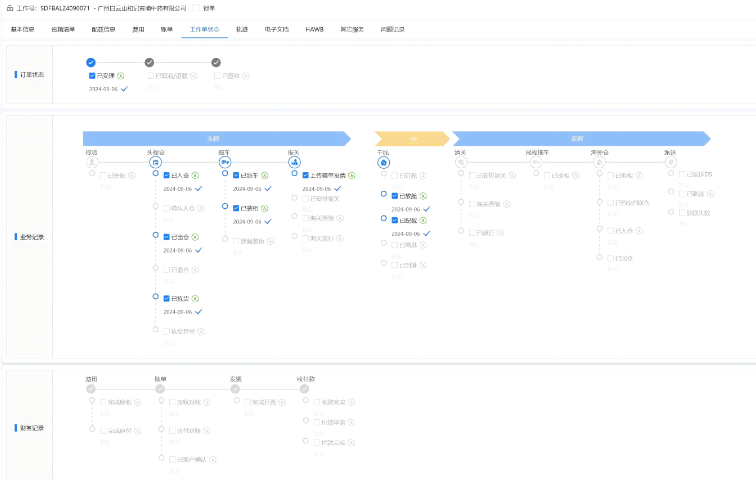The image size is (756, 480).
Task: Uncheck the 上传箱单发票 checkbox under 报关
Action: [303, 175]
